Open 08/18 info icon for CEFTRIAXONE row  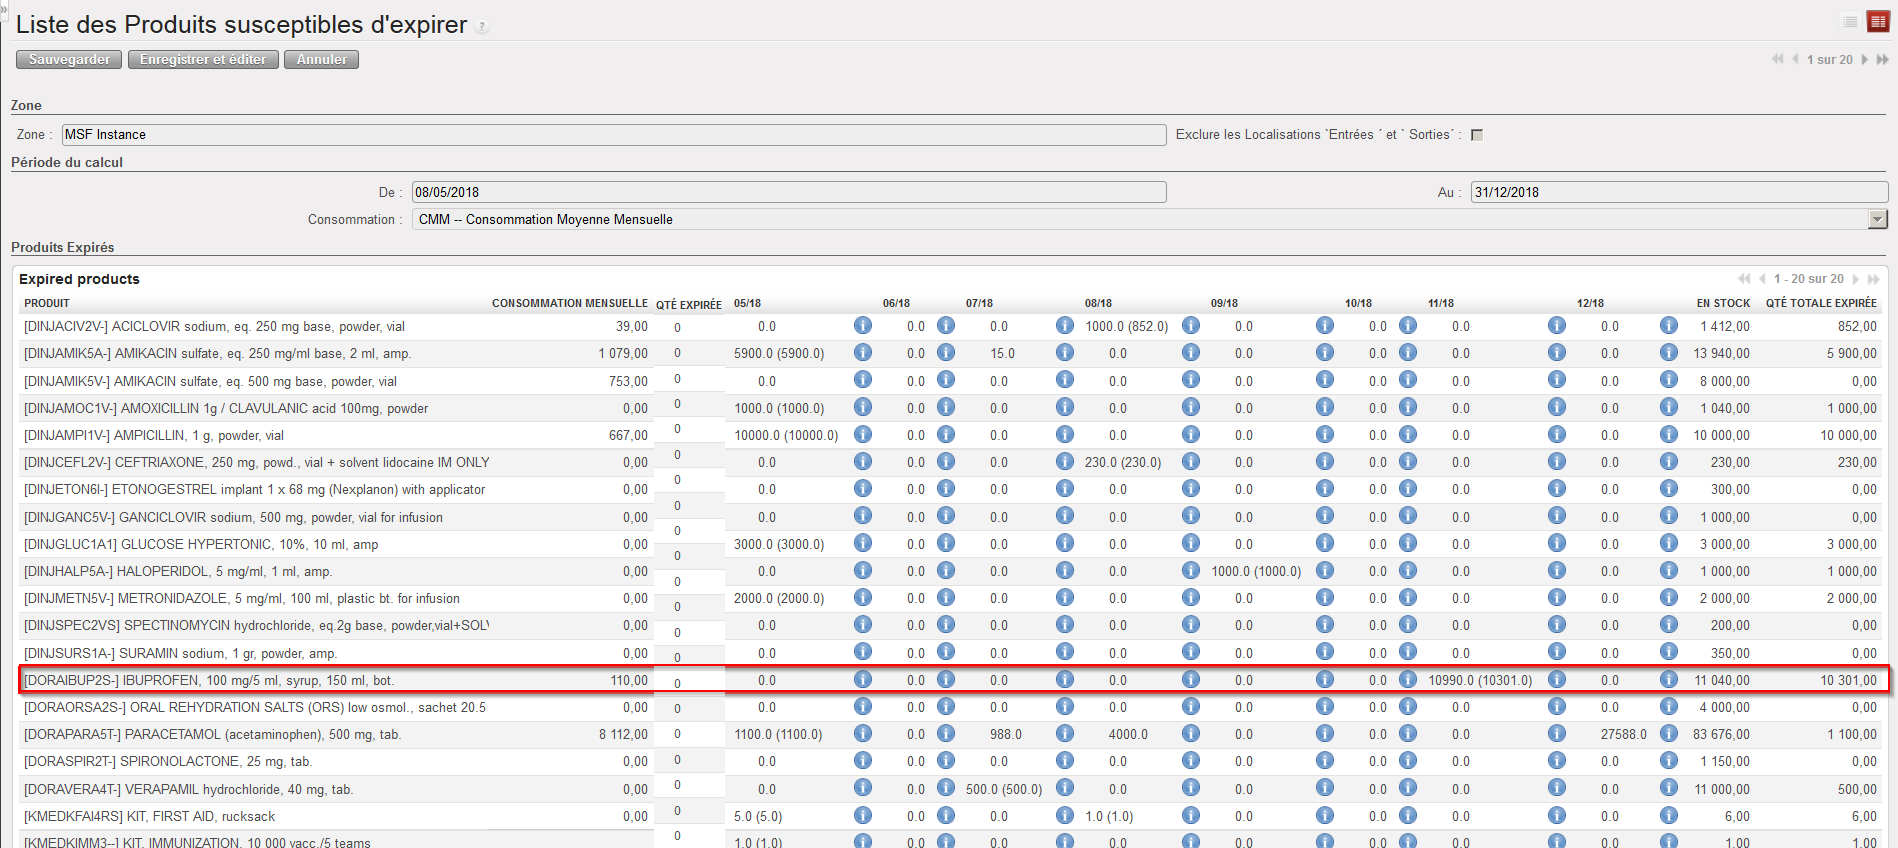[1190, 462]
